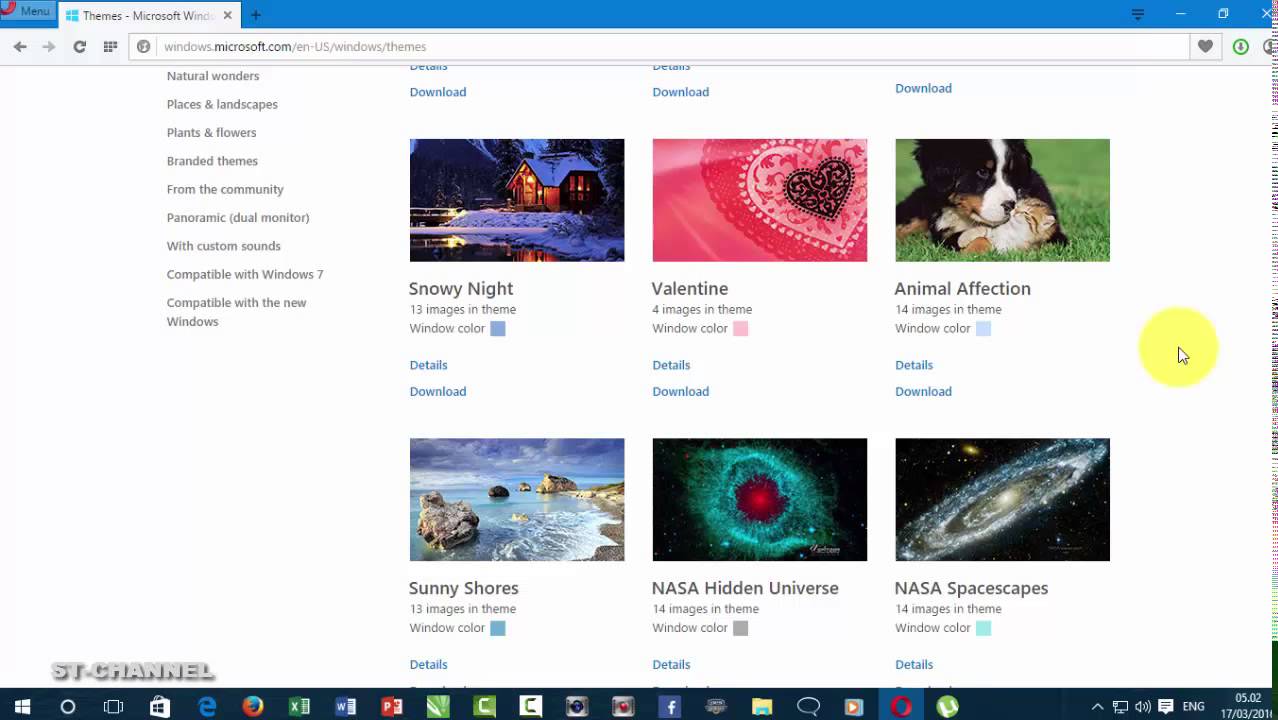1278x720 pixels.
Task: Launch Firefox from taskbar
Action: (253, 707)
